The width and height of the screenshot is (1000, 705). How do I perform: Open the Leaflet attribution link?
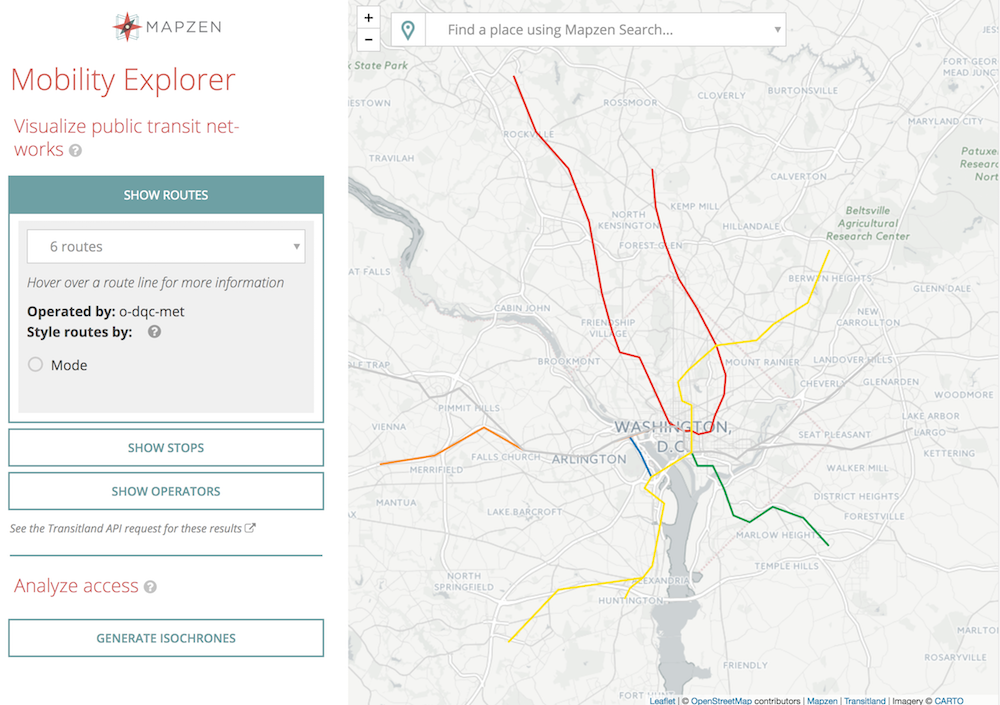(662, 701)
